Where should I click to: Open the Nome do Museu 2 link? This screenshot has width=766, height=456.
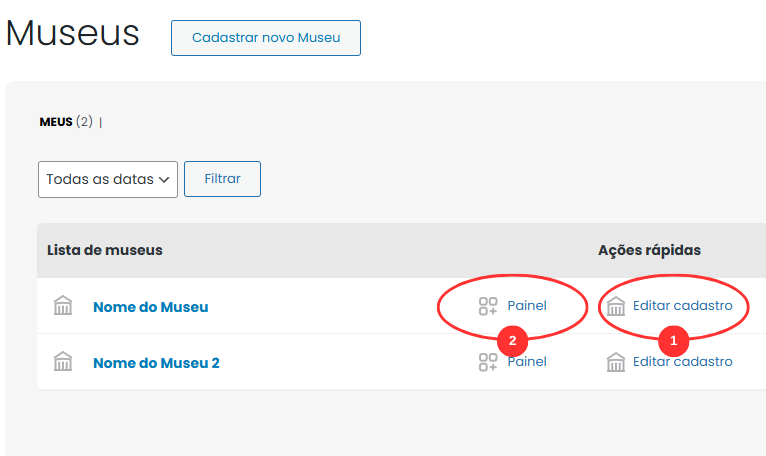pos(156,363)
